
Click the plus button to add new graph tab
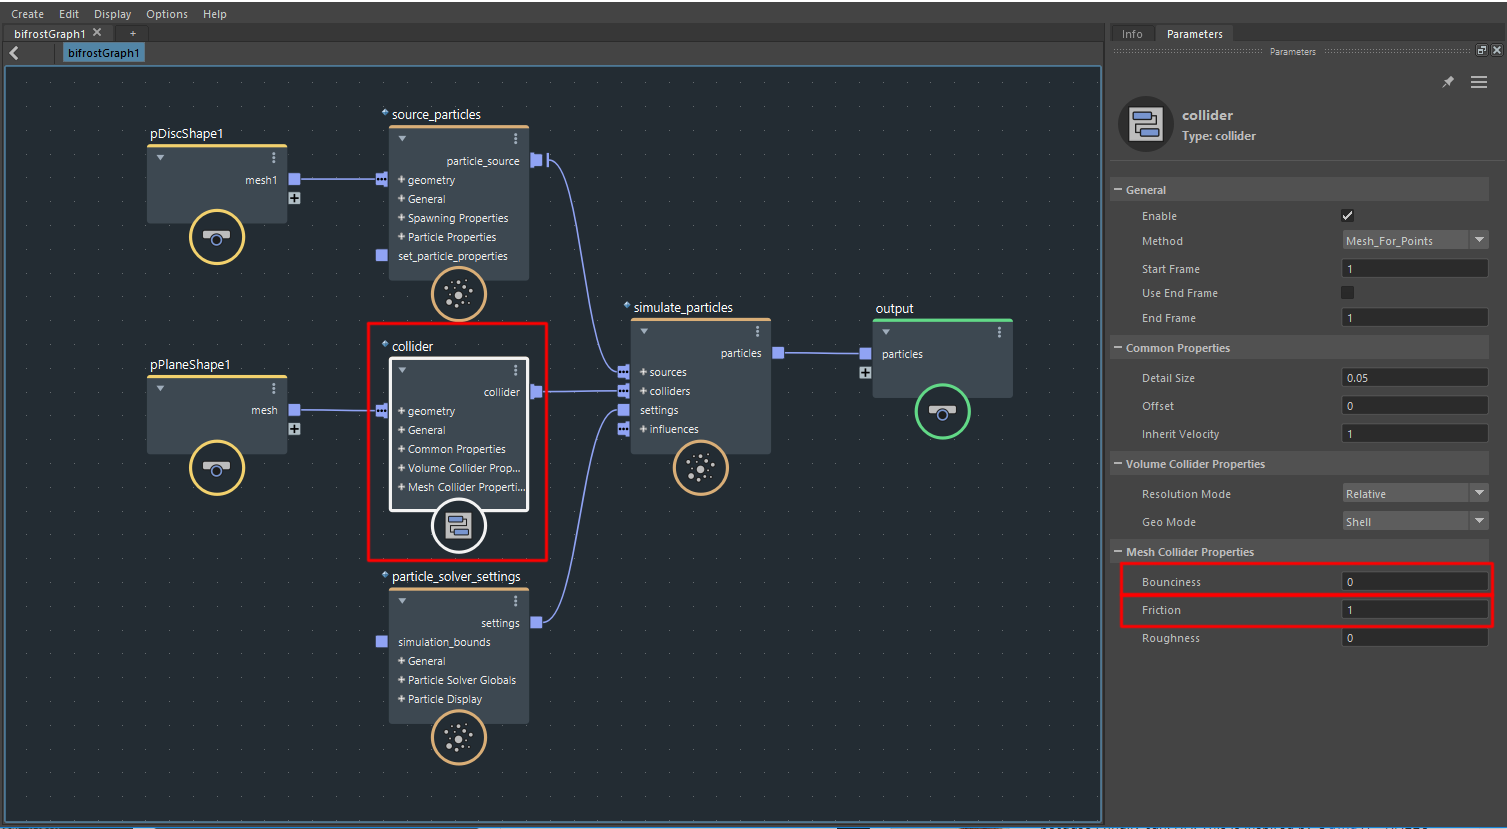[x=132, y=33]
